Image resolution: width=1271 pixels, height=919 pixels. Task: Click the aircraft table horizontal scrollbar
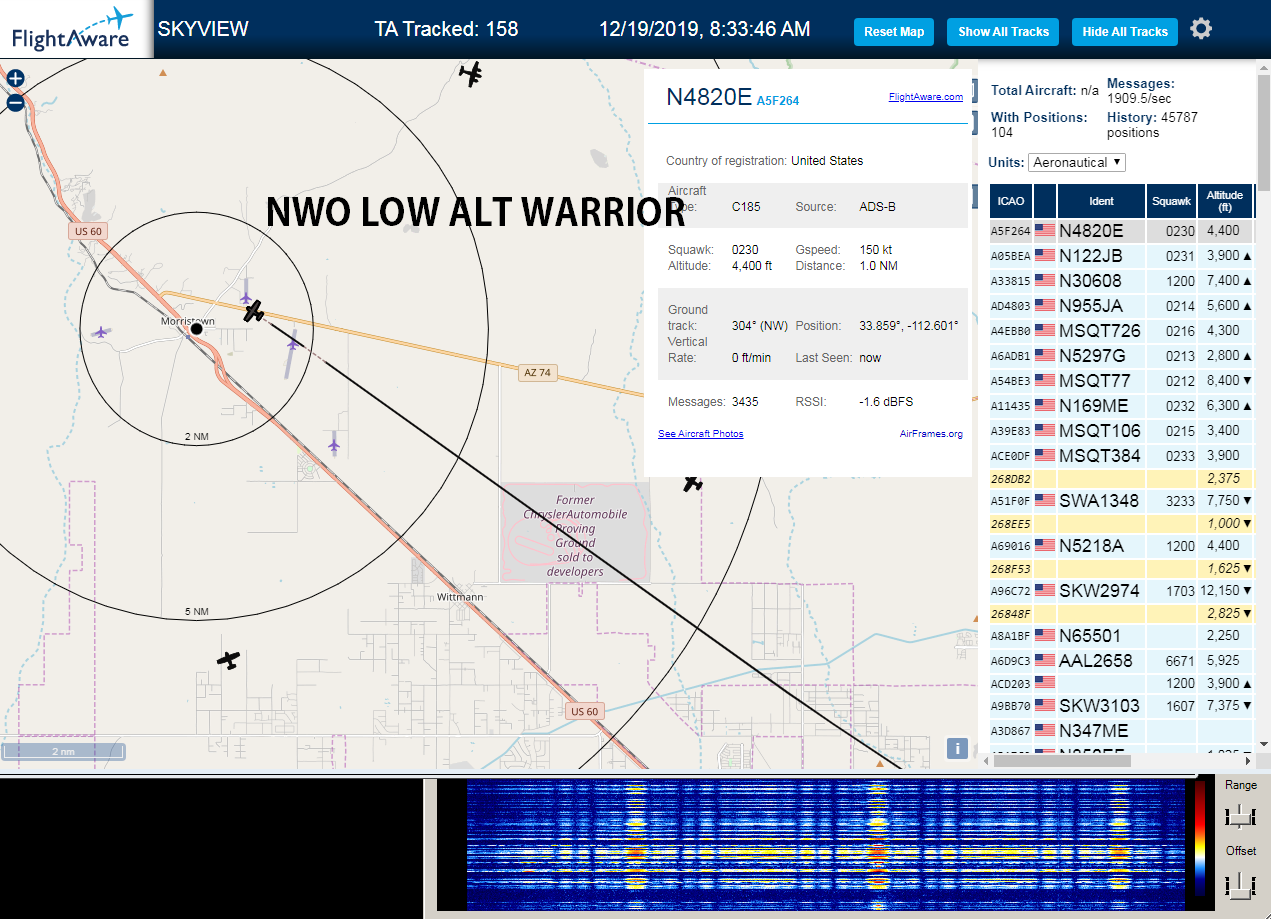click(x=1061, y=761)
